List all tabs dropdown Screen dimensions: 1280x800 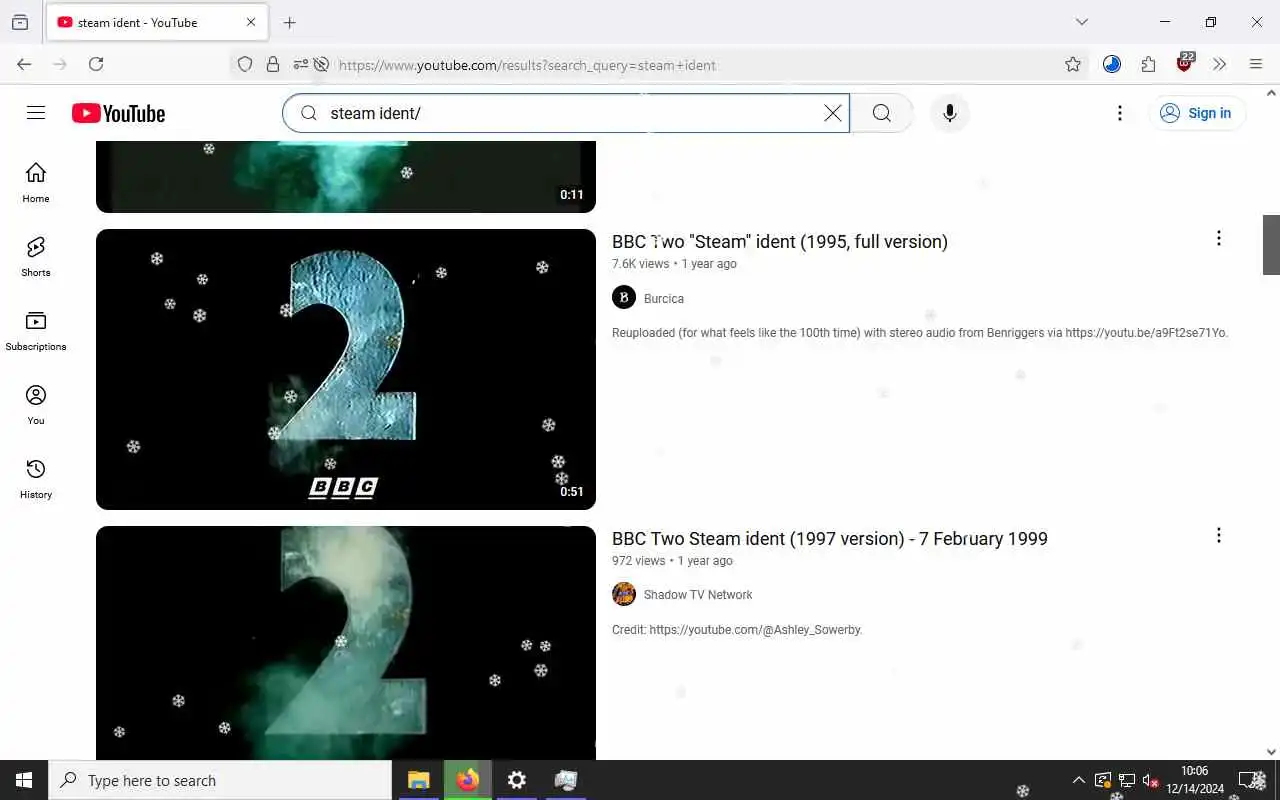1082,22
